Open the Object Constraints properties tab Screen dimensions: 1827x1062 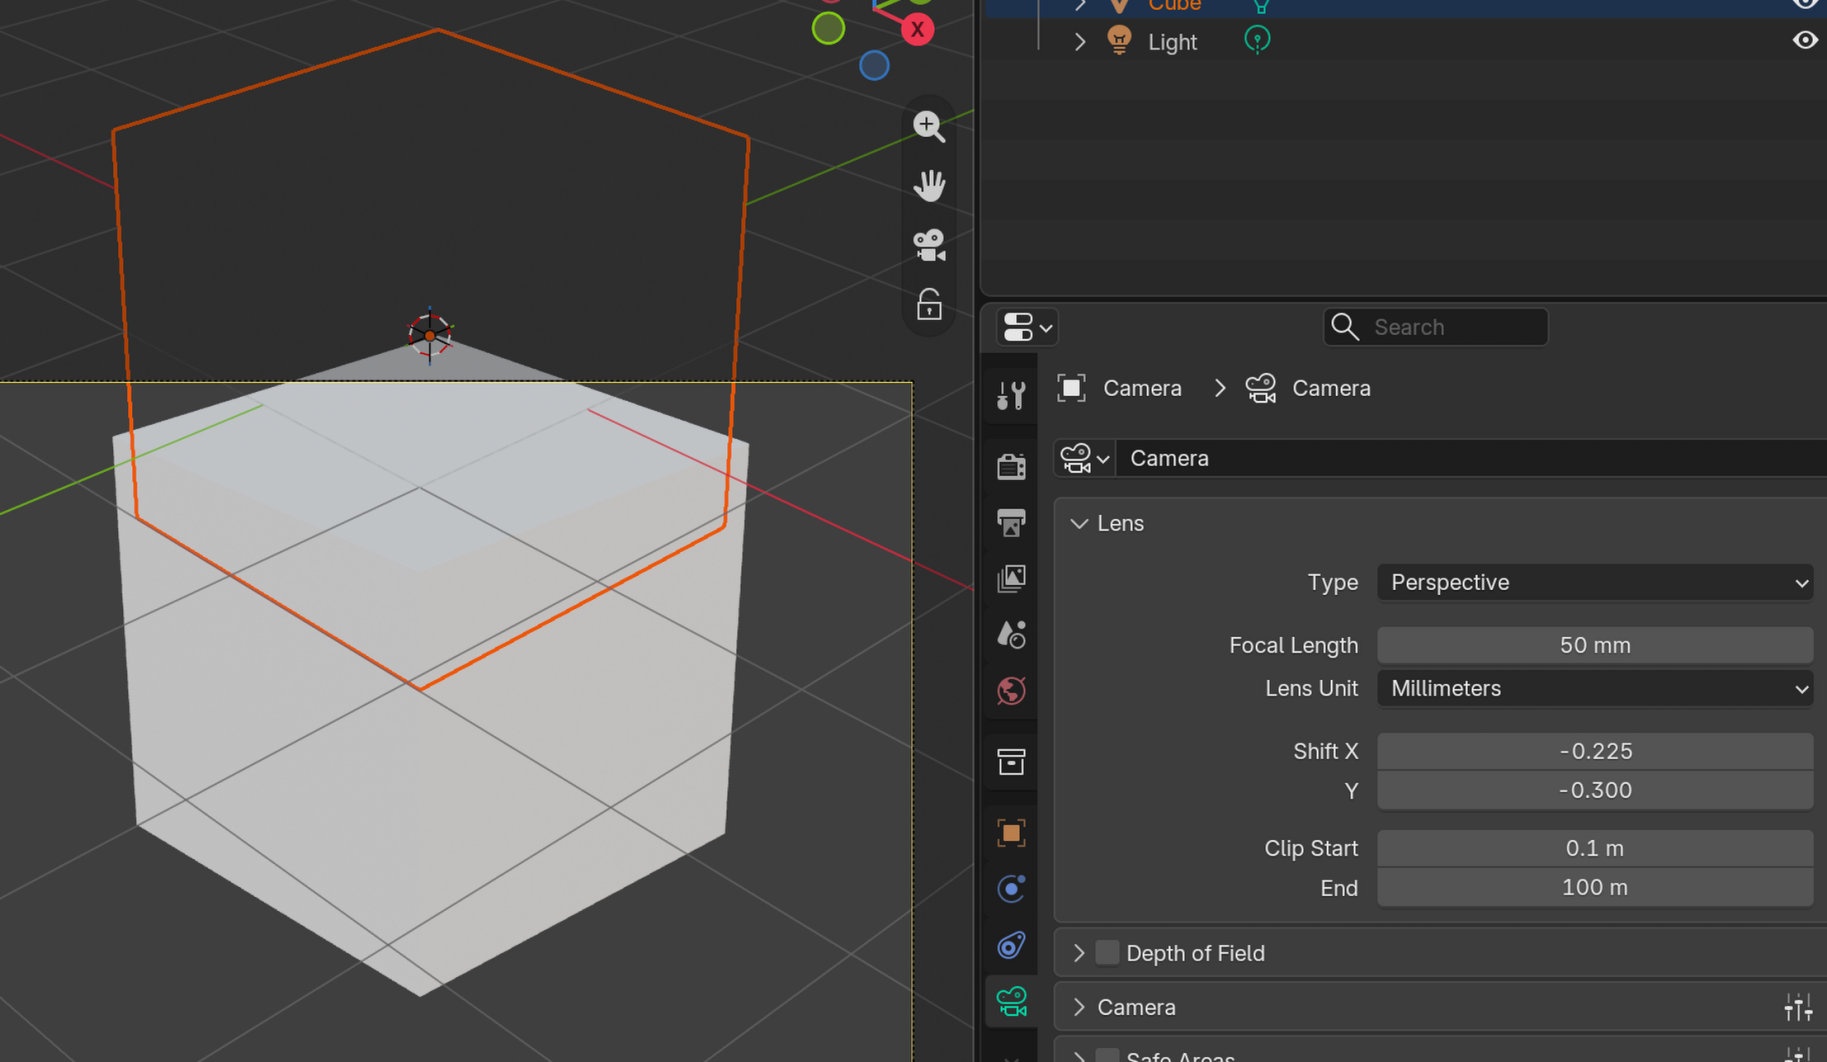point(1011,945)
